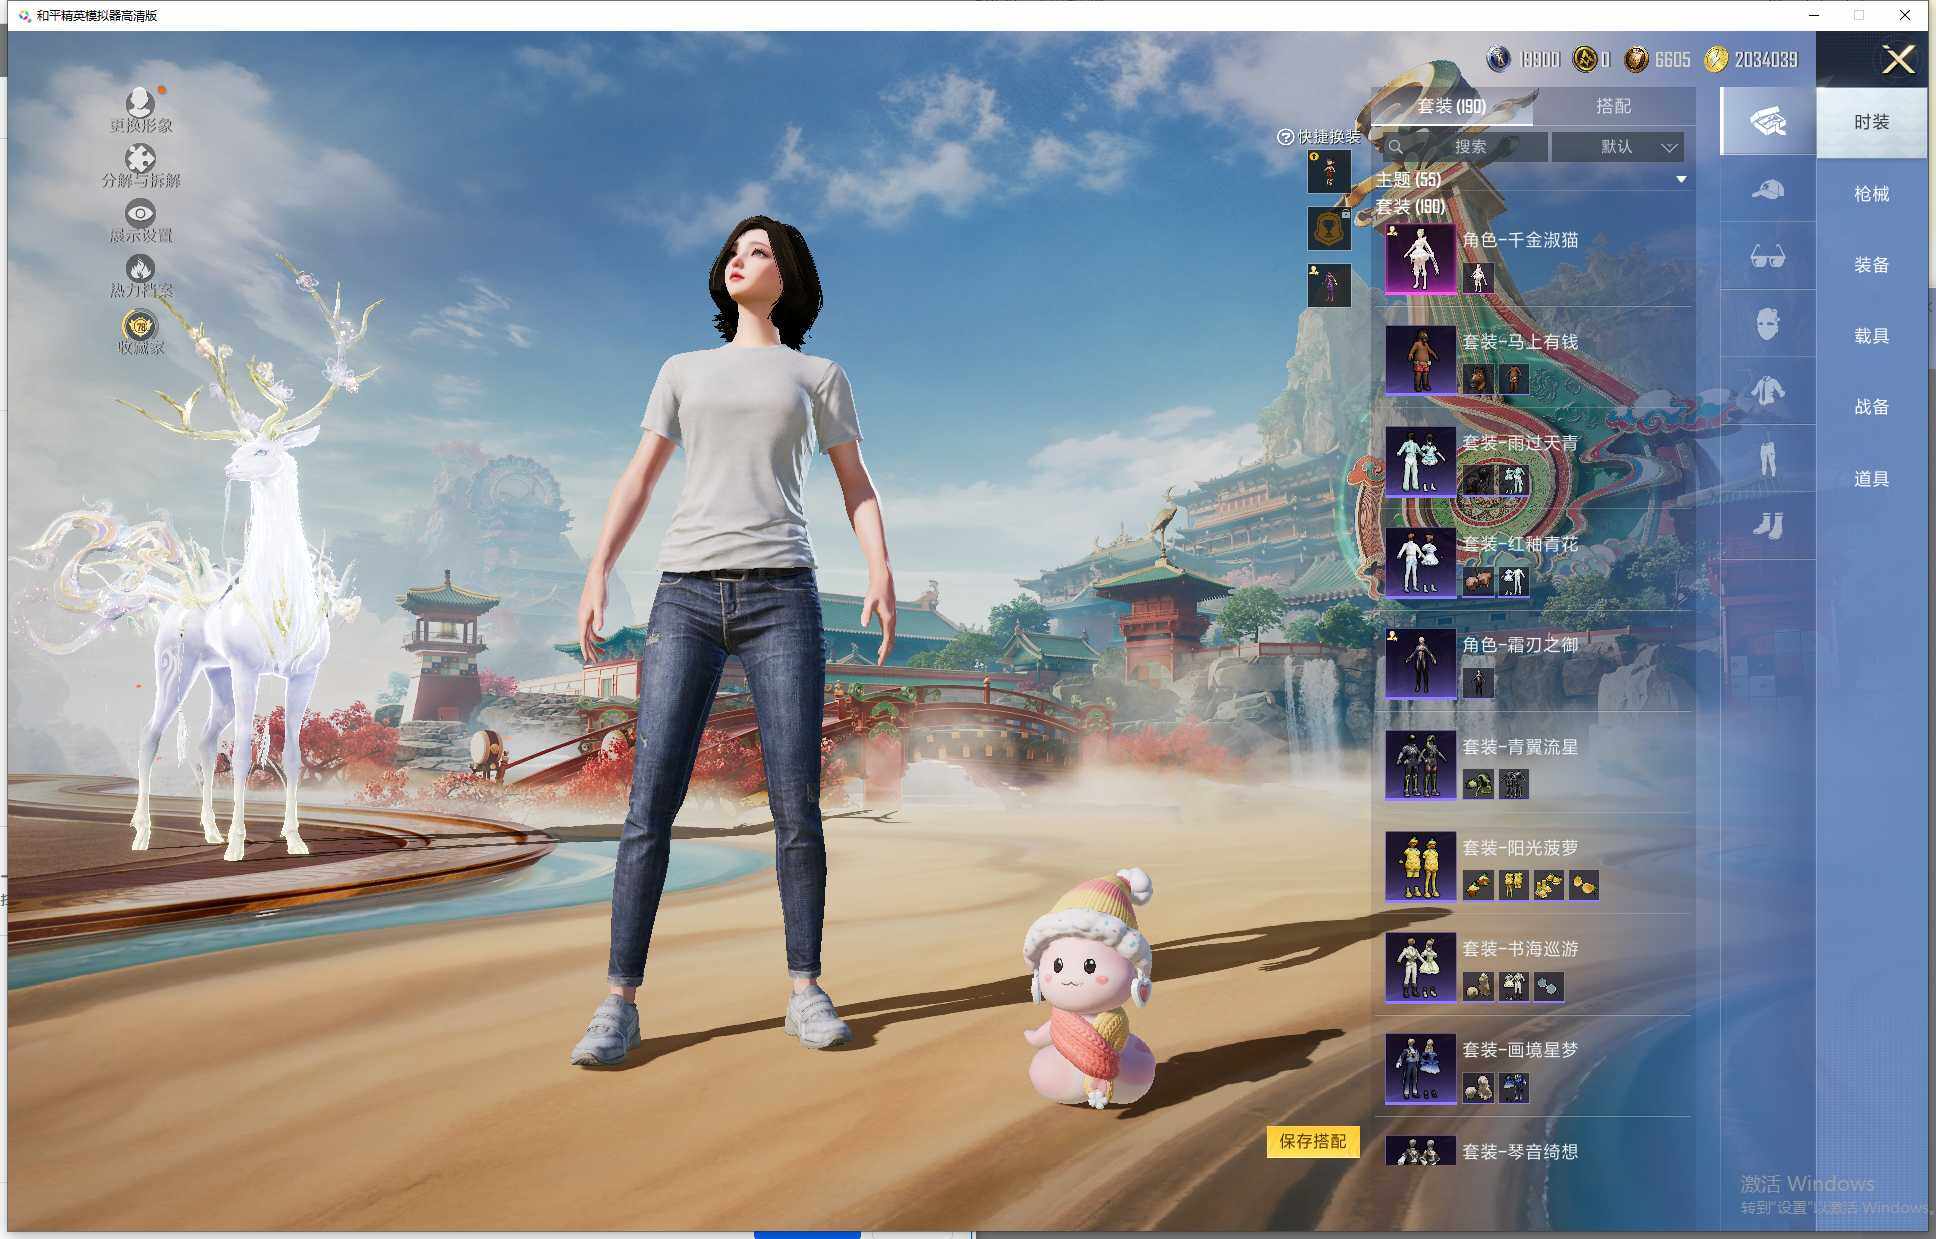Close the wardrobe with the X

1897,60
